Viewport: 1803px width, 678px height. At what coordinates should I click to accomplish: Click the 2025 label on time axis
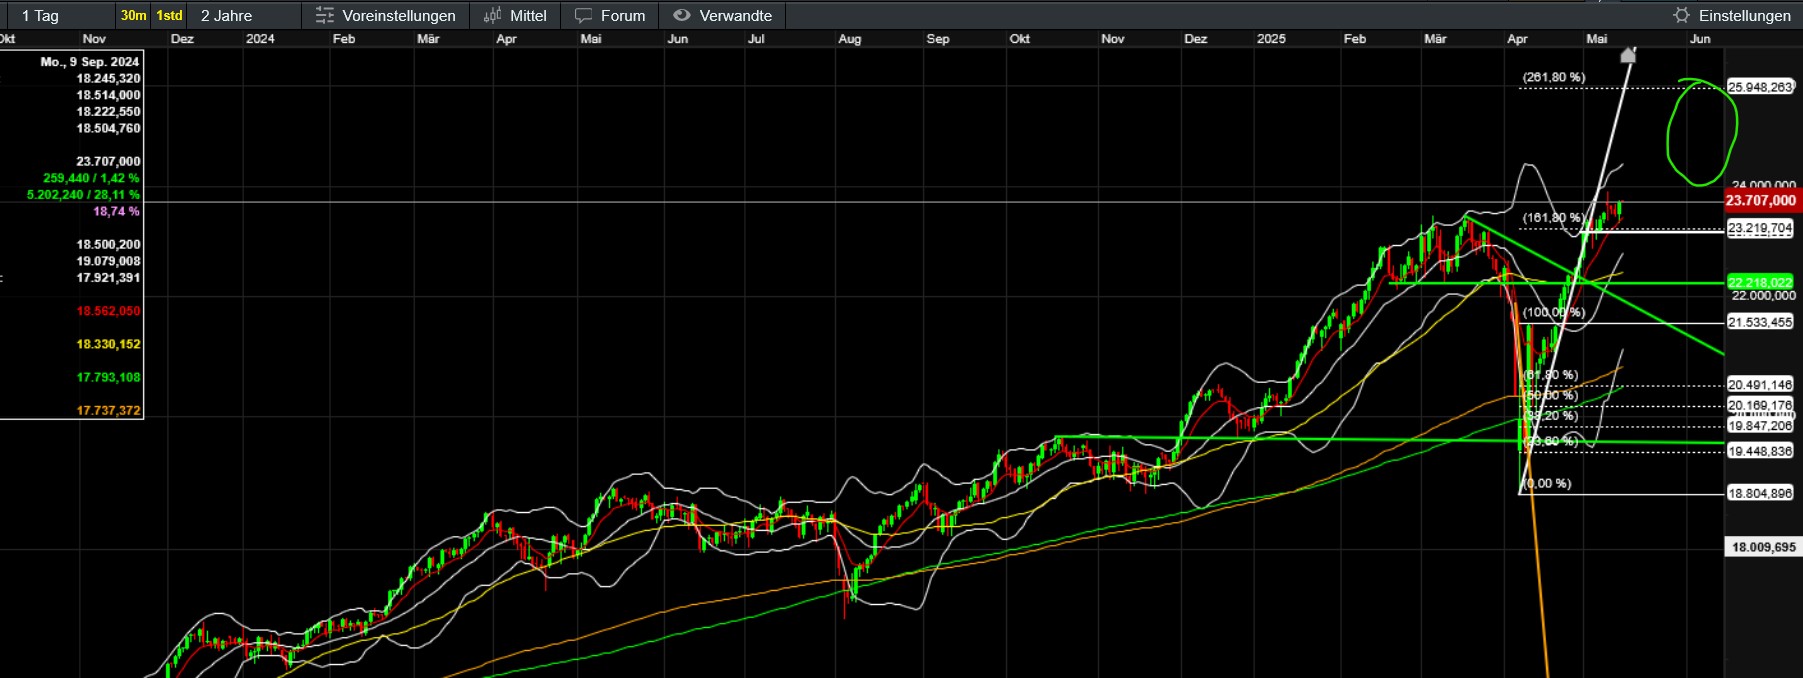click(1271, 39)
